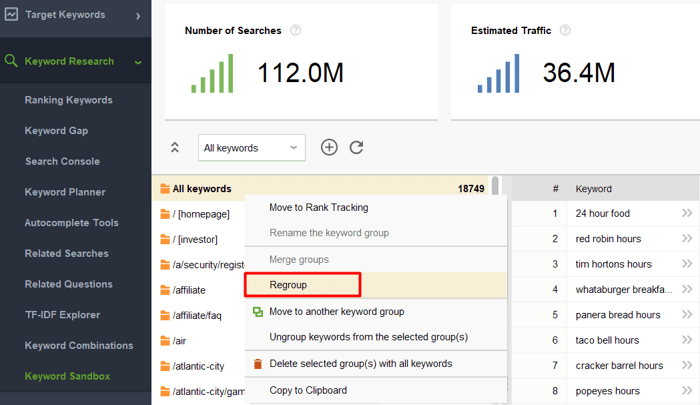Click the Keyword Research magnifier icon
Screen dimensions: 700x405
tap(11, 61)
